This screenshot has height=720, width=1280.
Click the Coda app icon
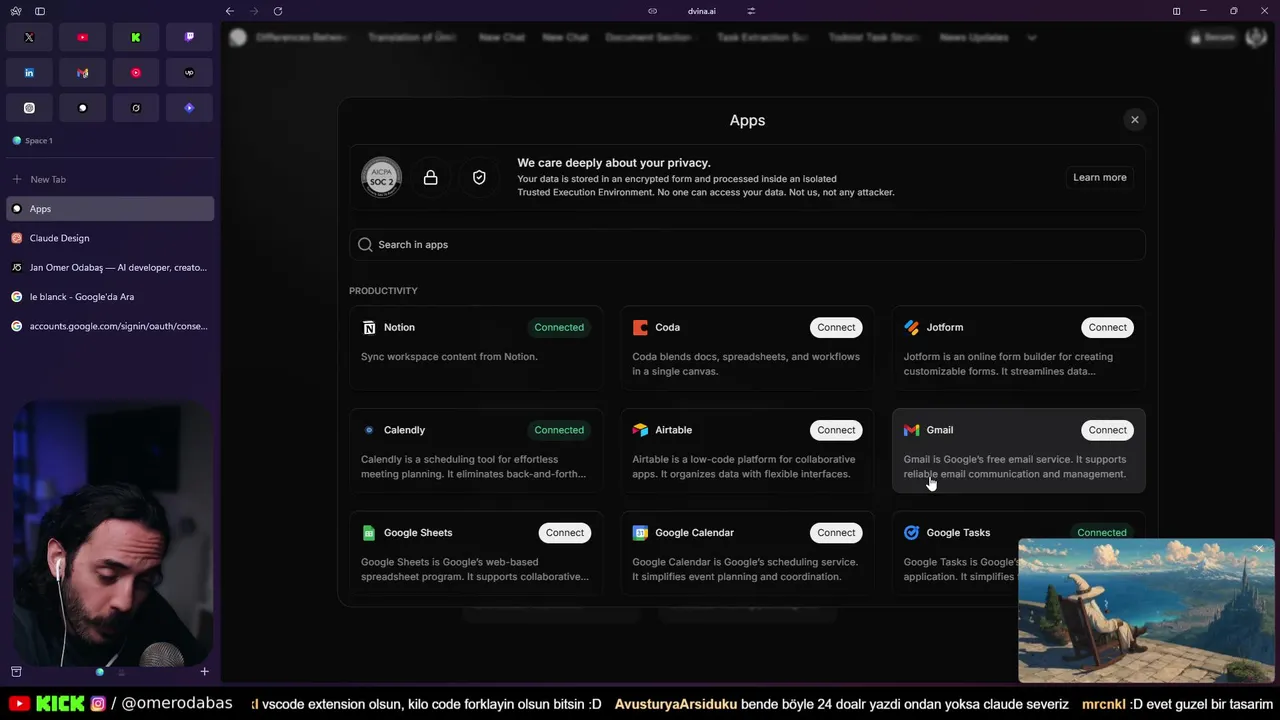pyautogui.click(x=640, y=327)
